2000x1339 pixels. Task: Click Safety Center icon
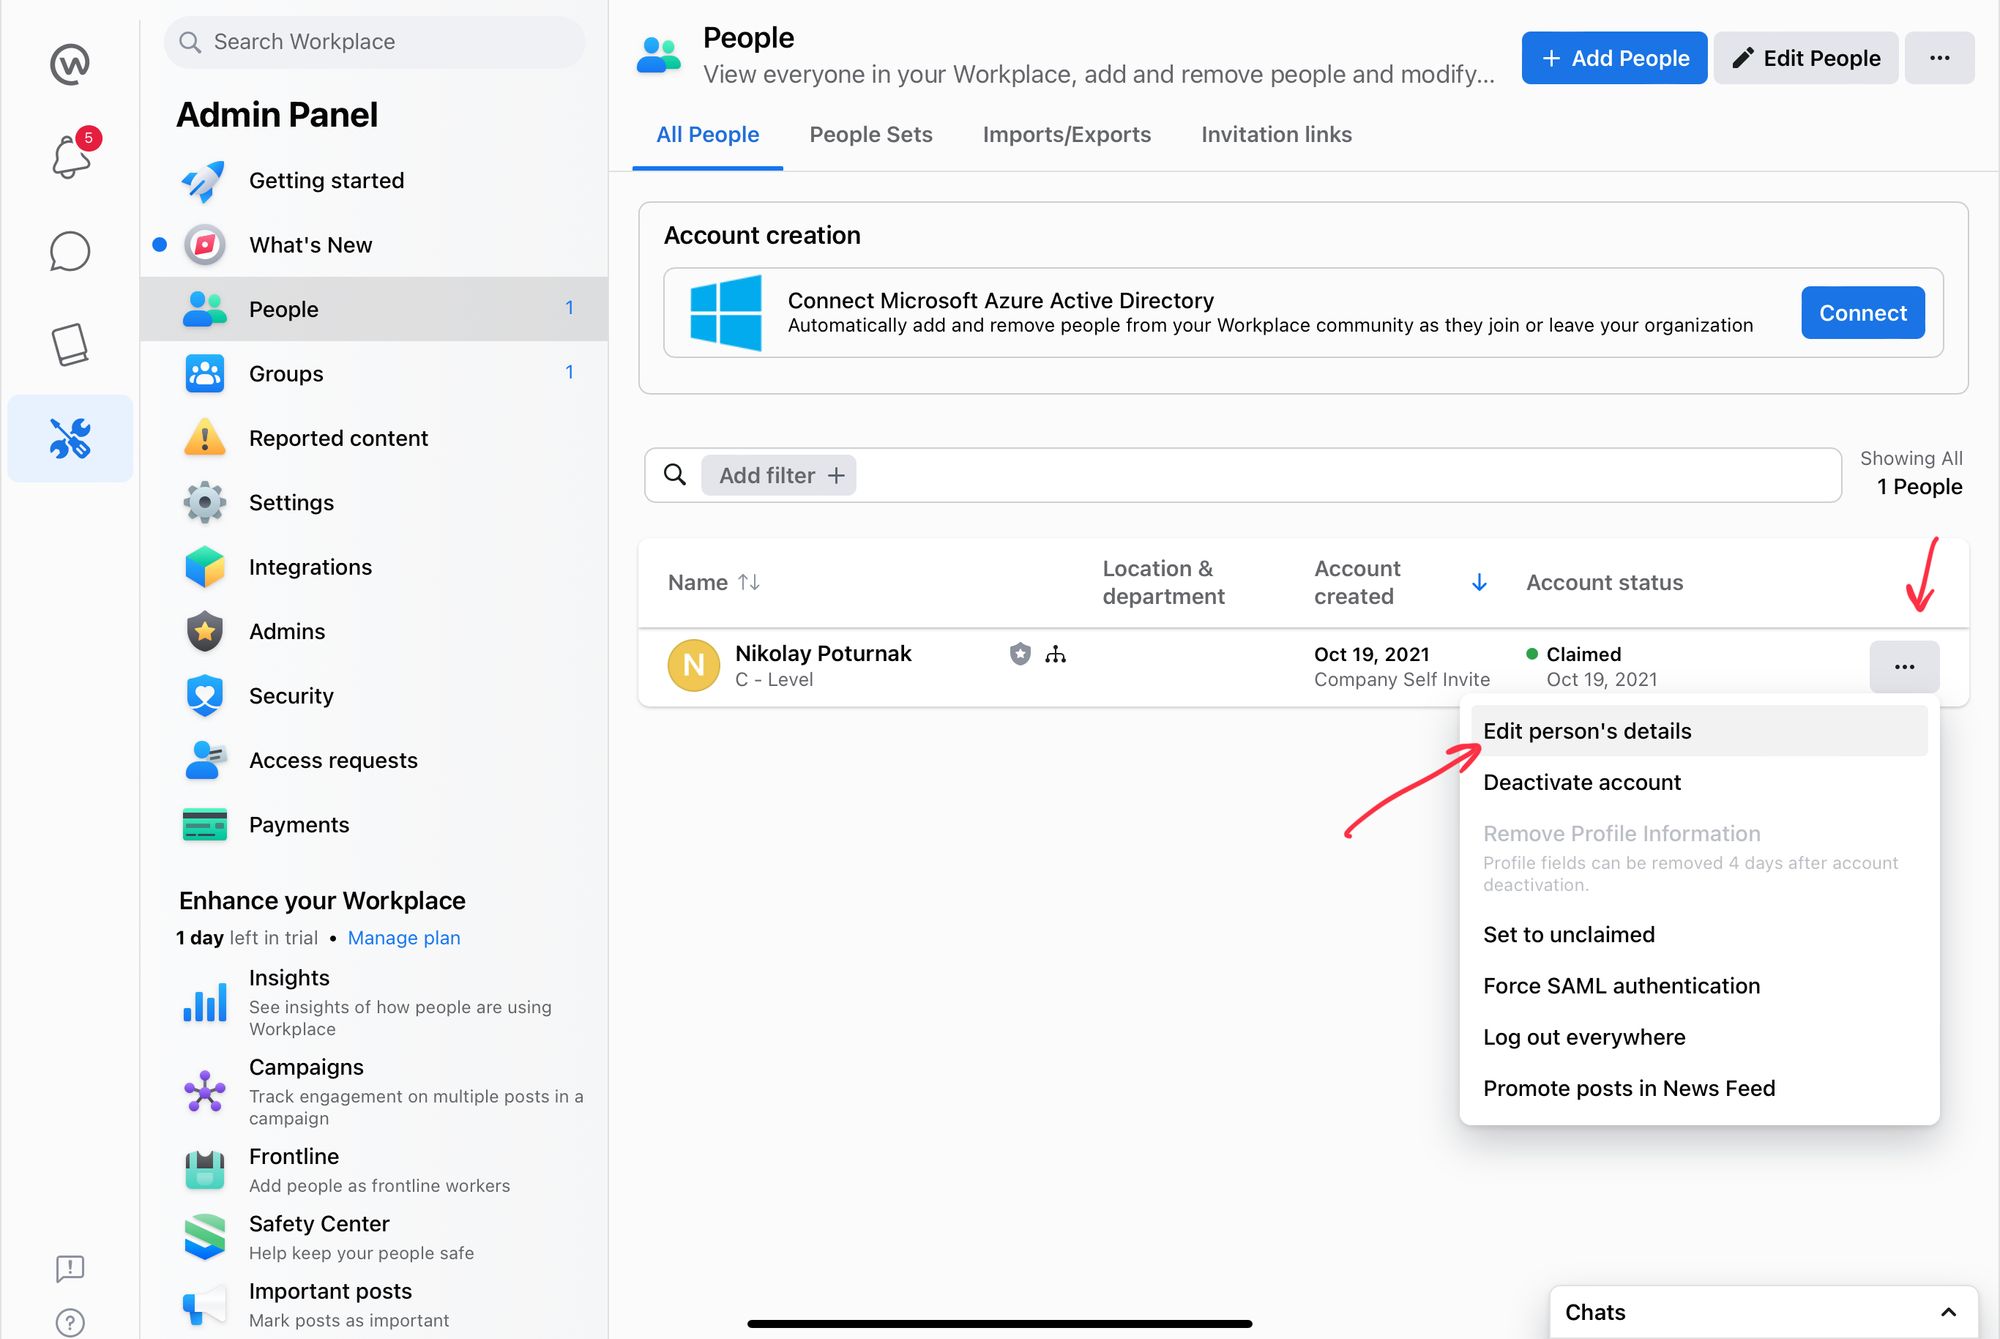coord(205,1237)
